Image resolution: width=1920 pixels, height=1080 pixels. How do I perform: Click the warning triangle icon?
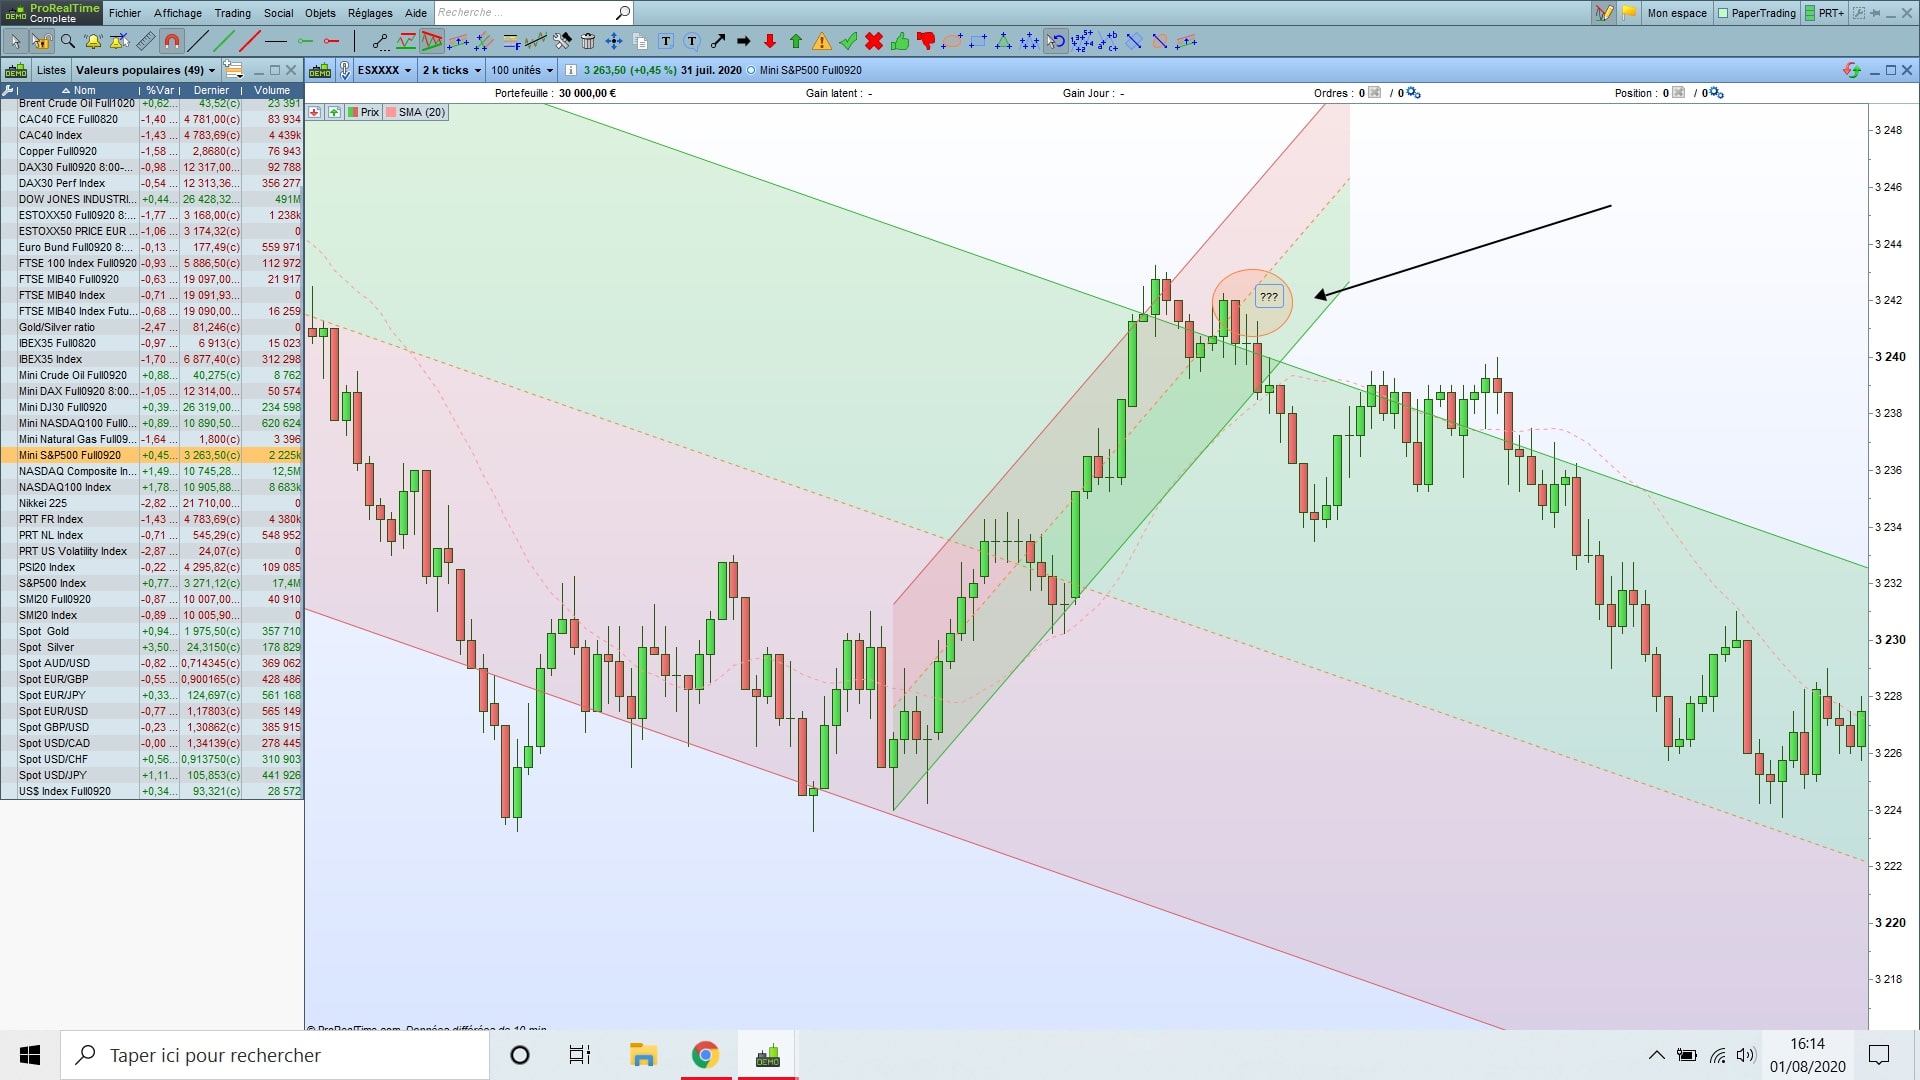point(822,41)
